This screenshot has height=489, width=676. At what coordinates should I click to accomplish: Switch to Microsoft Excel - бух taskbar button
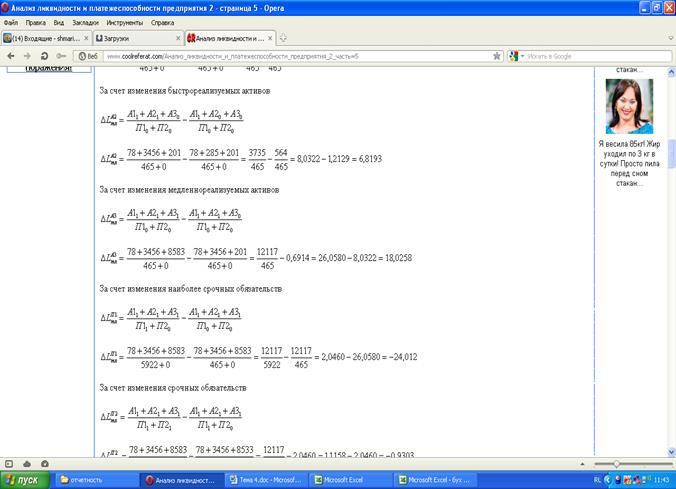click(436, 480)
